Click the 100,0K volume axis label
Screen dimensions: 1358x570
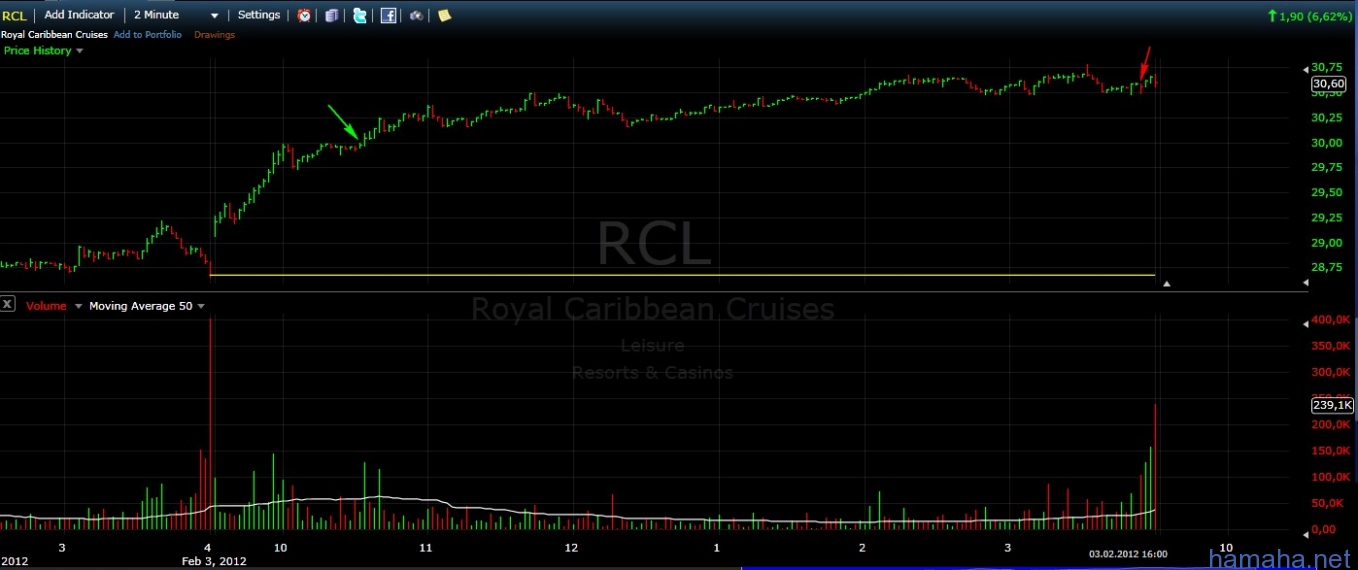click(x=1332, y=477)
